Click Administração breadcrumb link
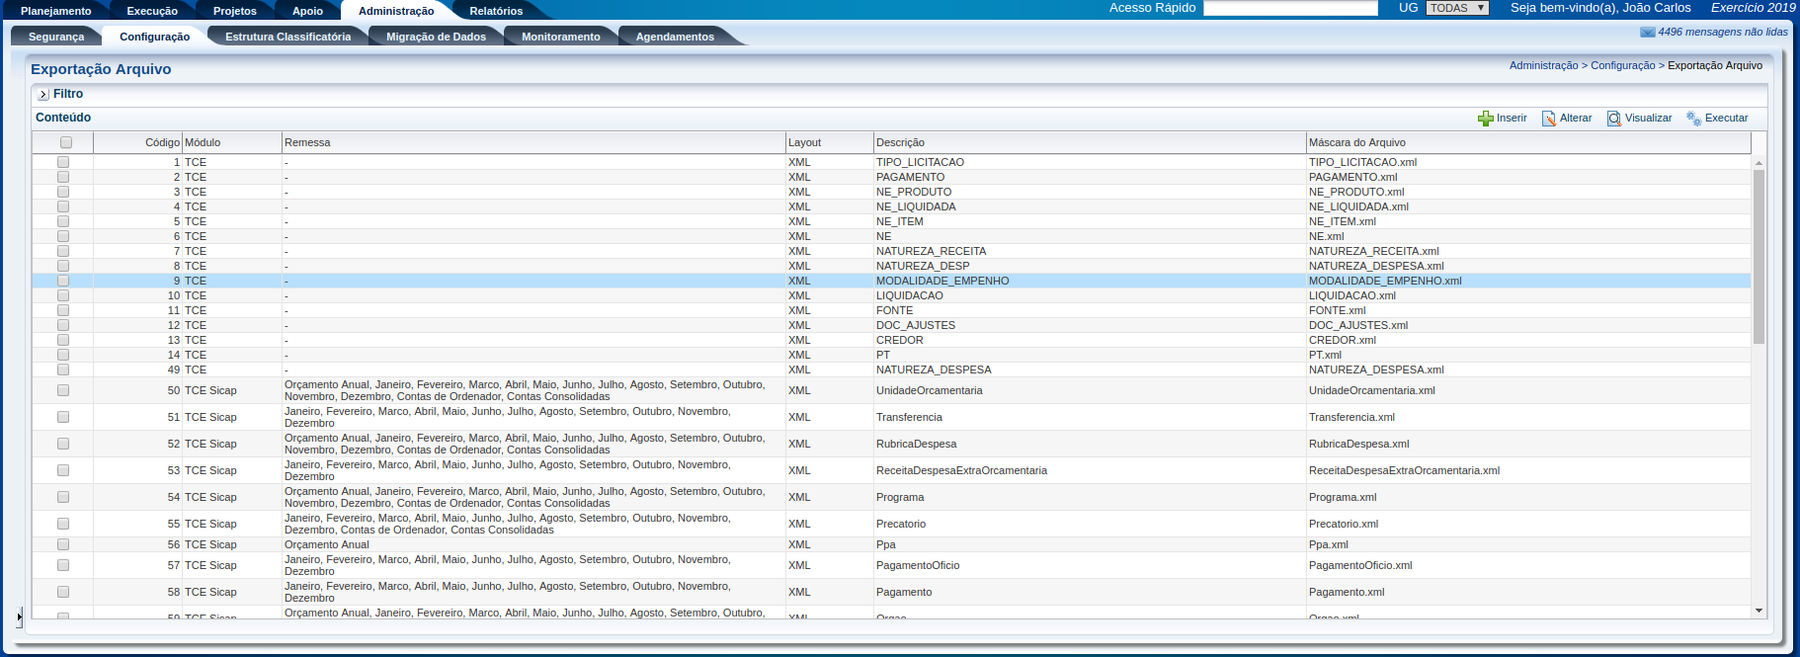The width and height of the screenshot is (1800, 657). 1543,66
